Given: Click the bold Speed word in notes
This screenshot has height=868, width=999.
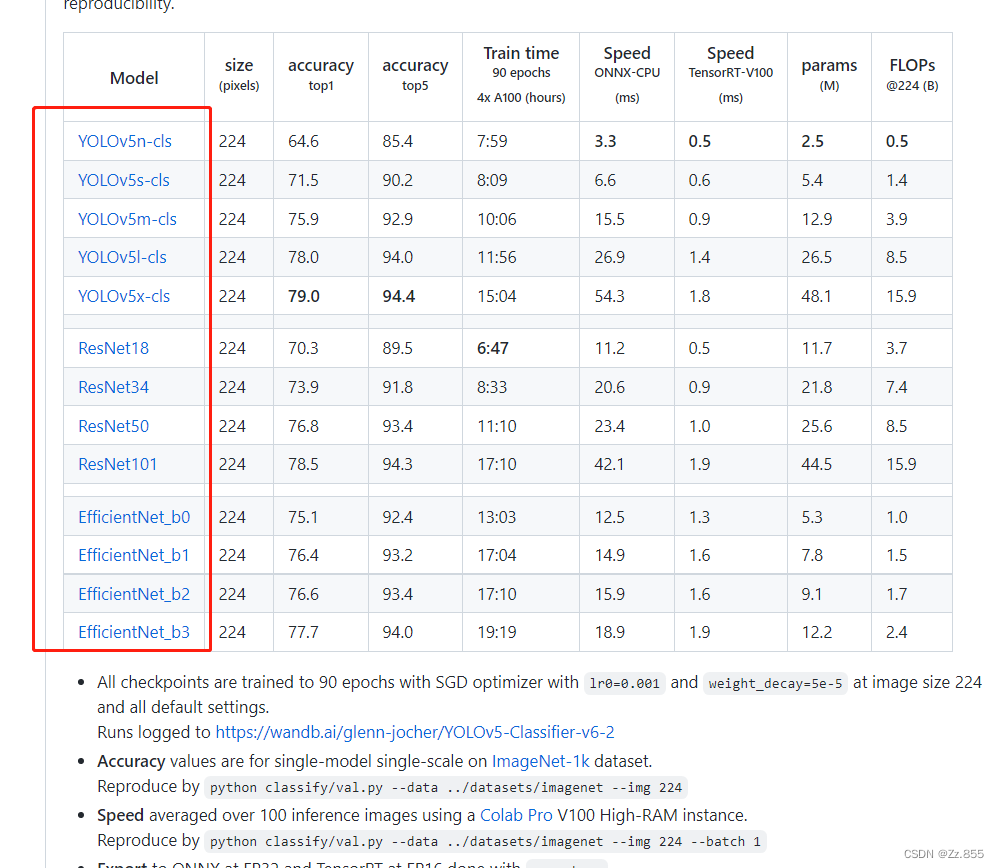Looking at the screenshot, I should click(120, 816).
